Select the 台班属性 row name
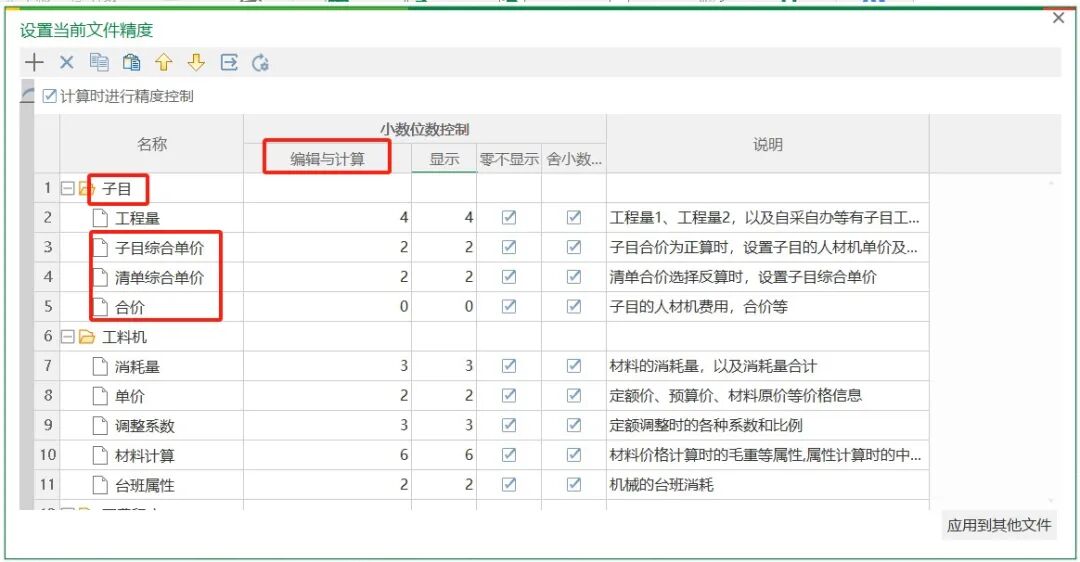The image size is (1080, 562). tap(145, 485)
